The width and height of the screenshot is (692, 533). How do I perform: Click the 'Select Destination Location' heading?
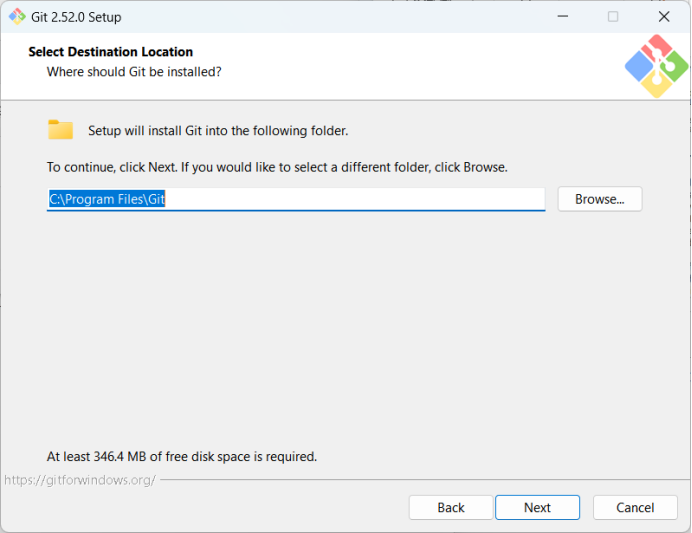coord(111,52)
